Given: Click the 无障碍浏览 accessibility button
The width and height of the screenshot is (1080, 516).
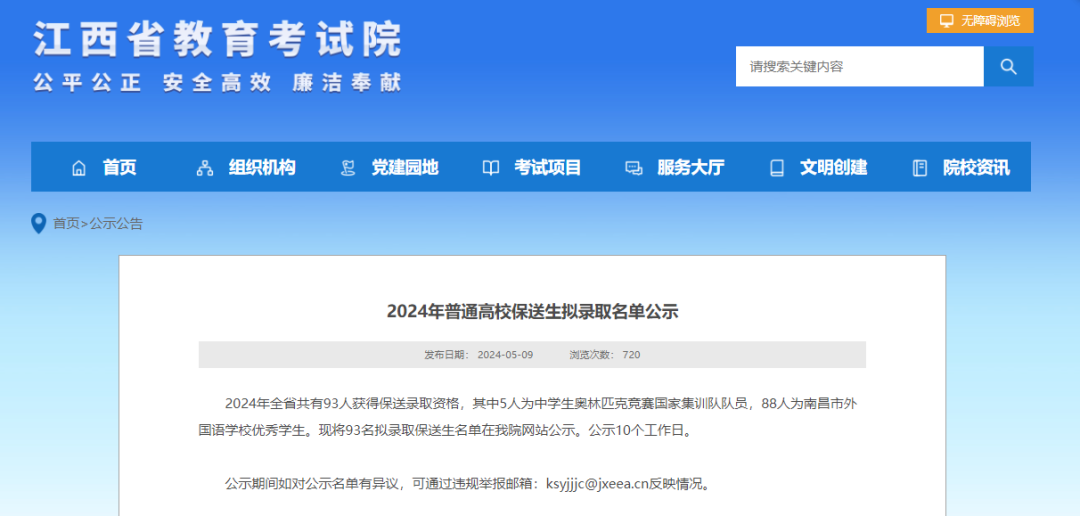Looking at the screenshot, I should pyautogui.click(x=980, y=21).
